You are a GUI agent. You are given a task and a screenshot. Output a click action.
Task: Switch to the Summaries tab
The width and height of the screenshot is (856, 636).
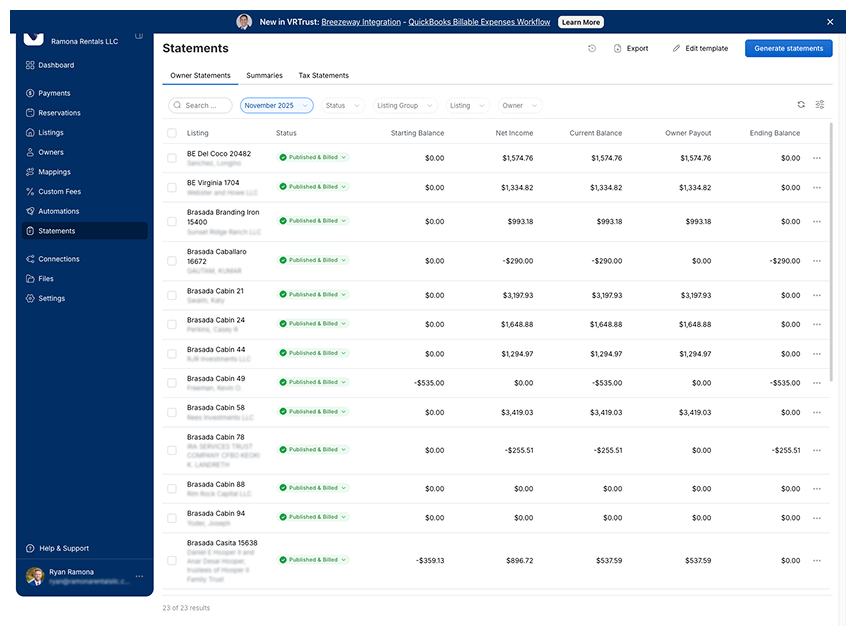(264, 76)
